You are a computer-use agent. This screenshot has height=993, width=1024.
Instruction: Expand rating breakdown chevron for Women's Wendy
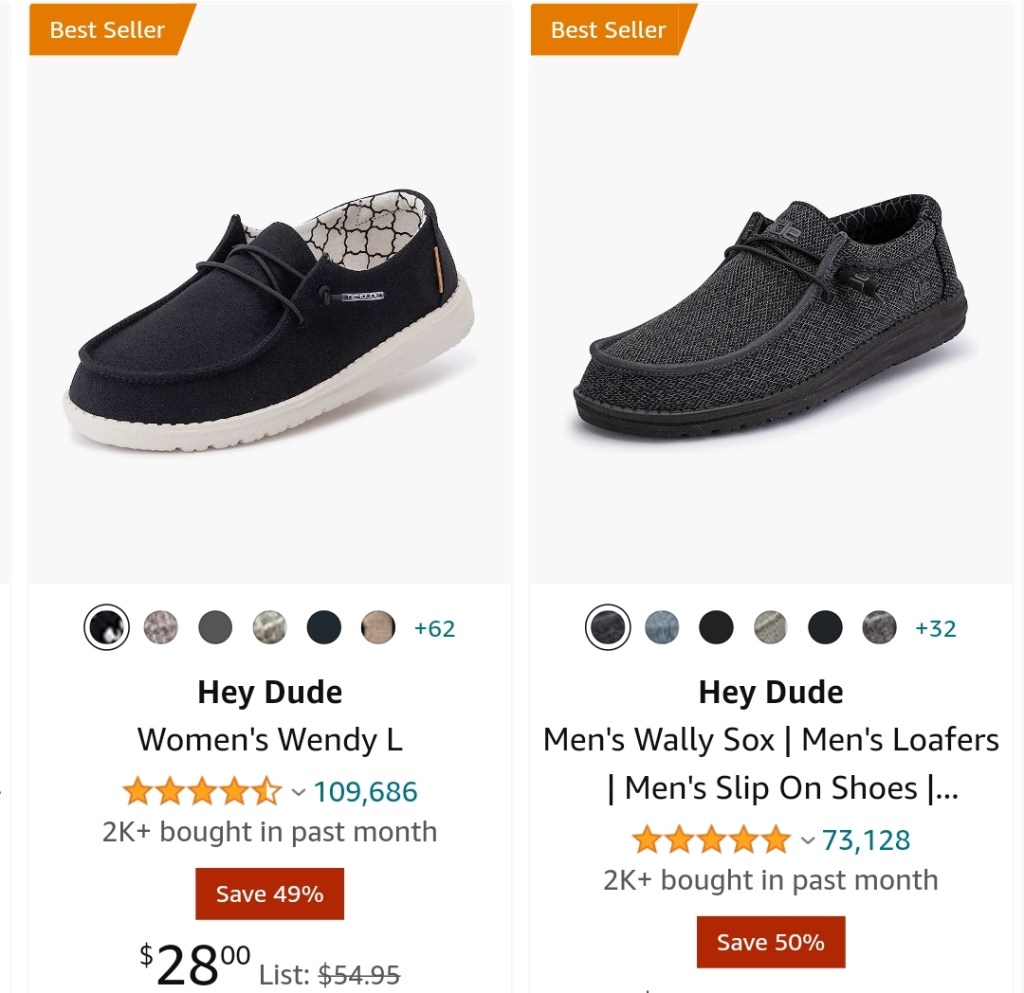[x=298, y=792]
